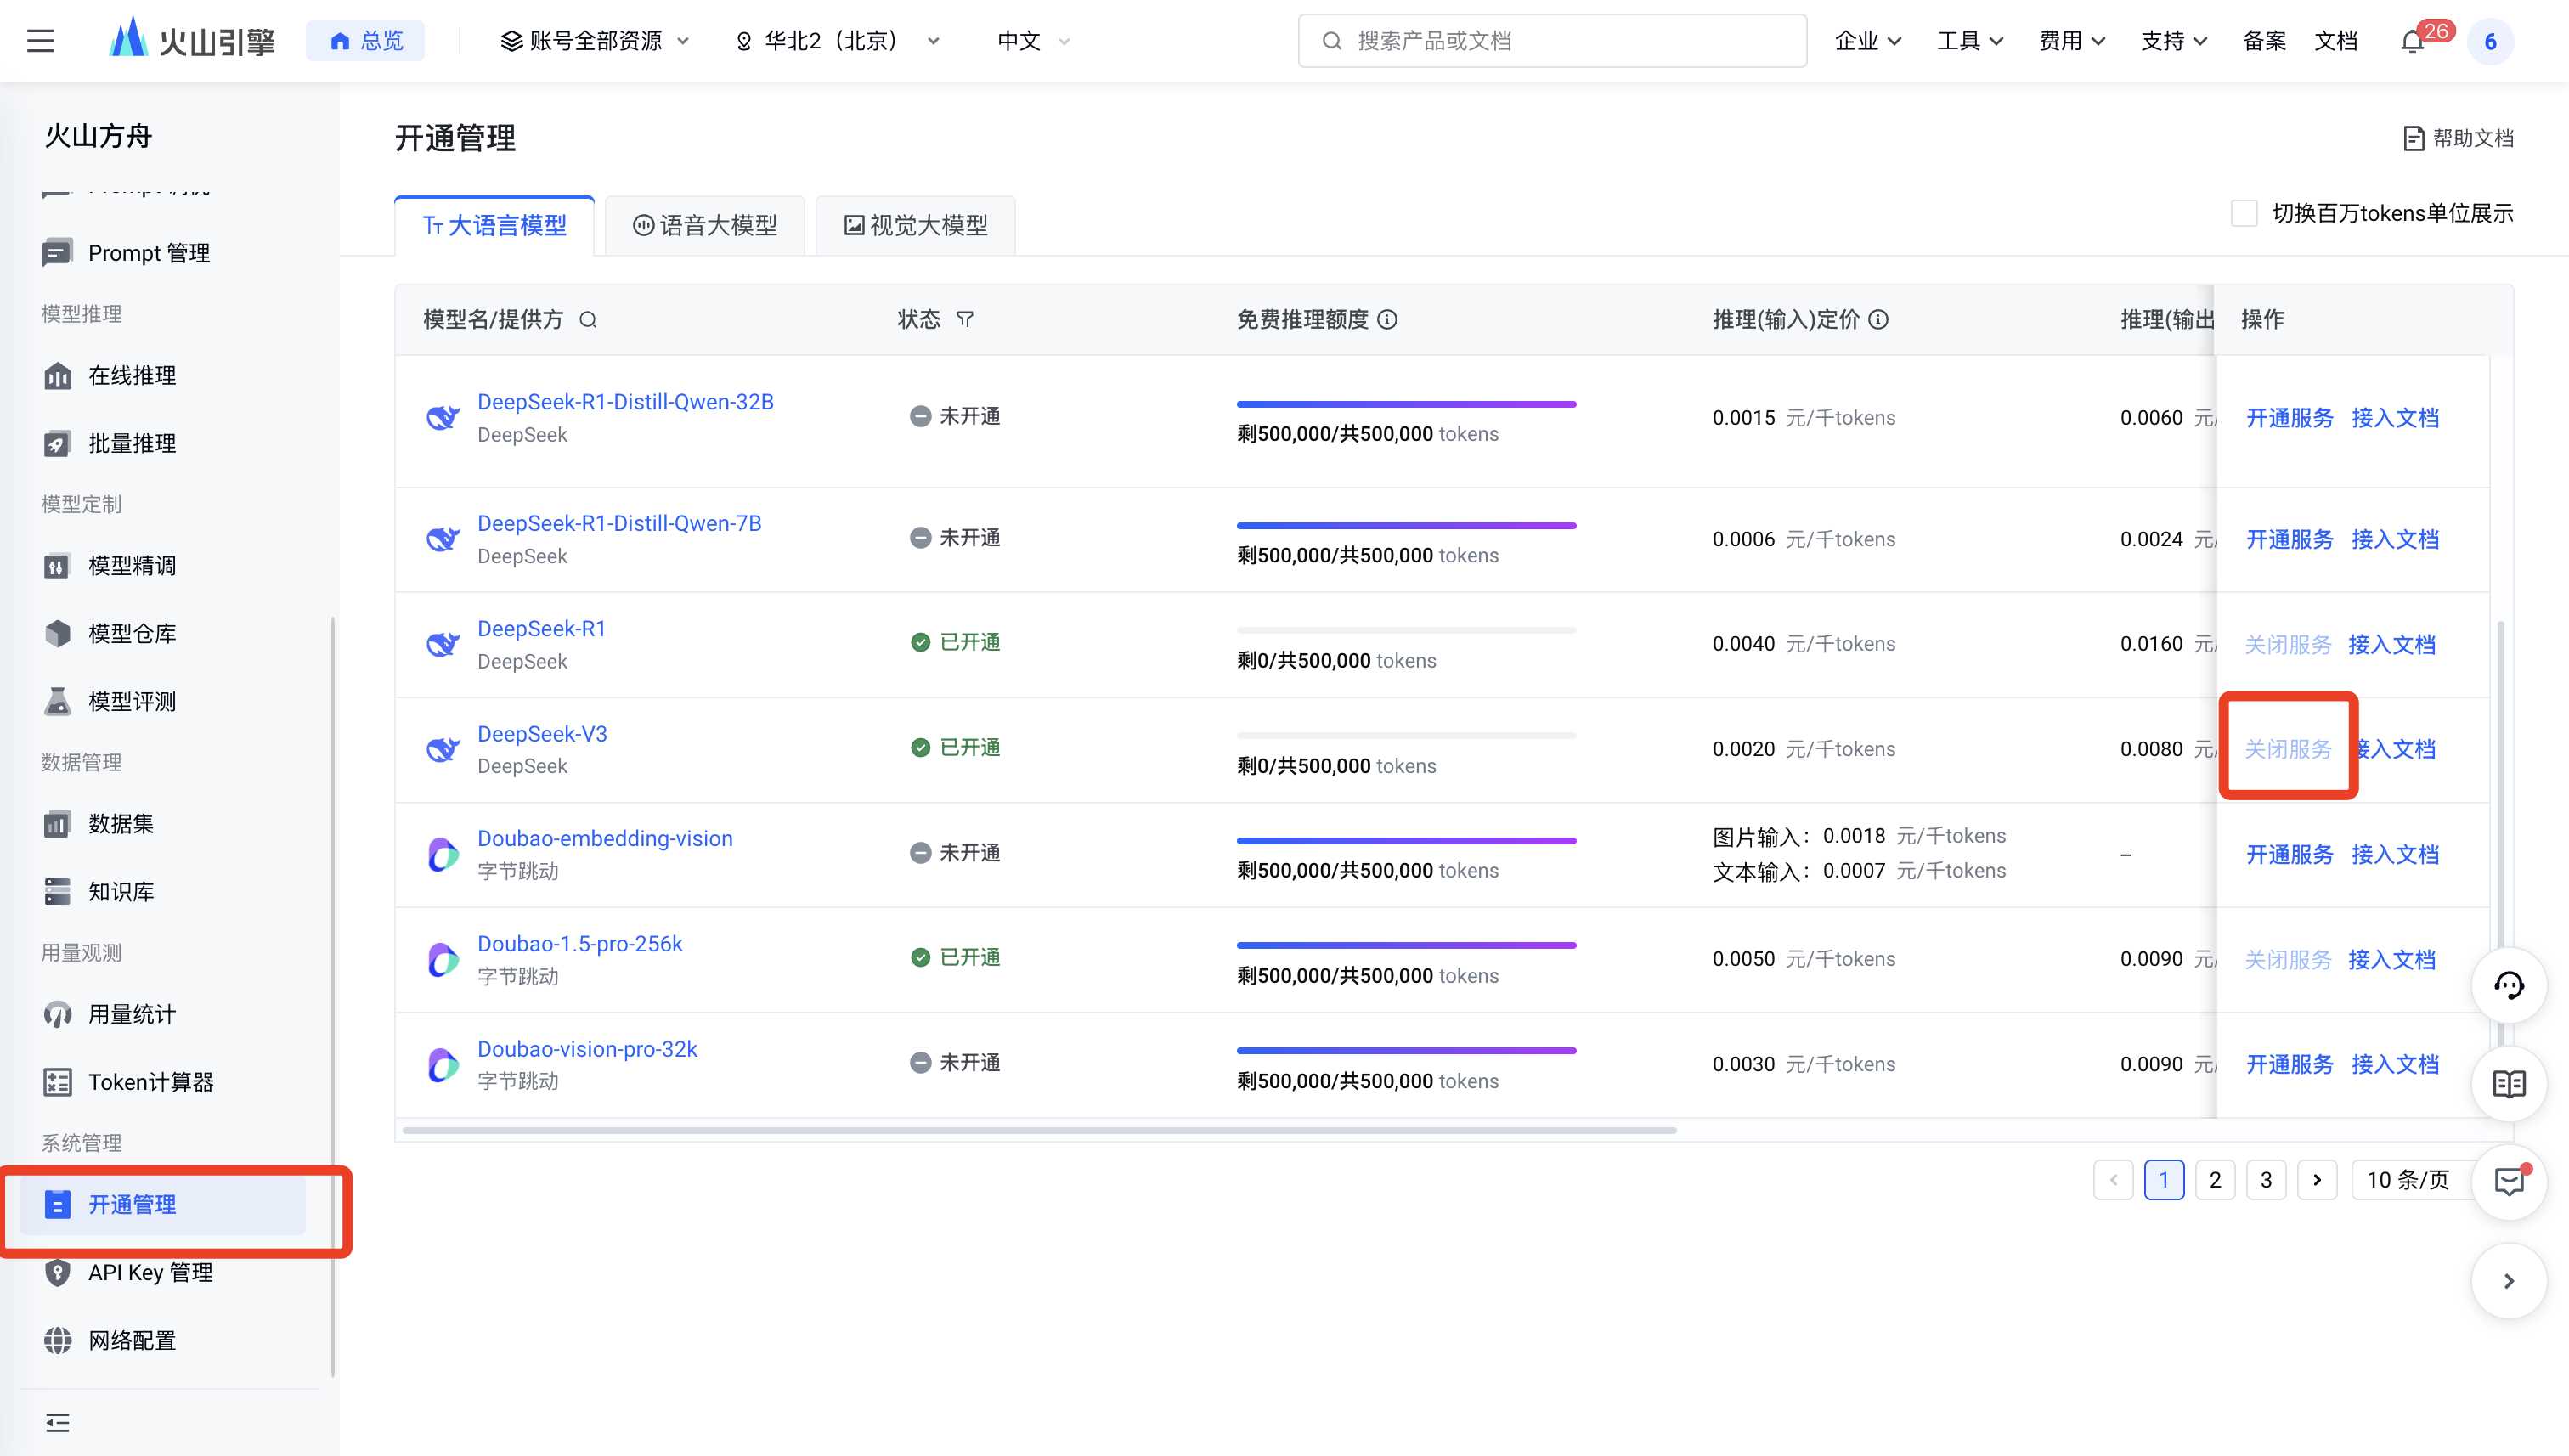Click the Doubao logo icon beside Doubao-embedding-vision

(x=443, y=854)
